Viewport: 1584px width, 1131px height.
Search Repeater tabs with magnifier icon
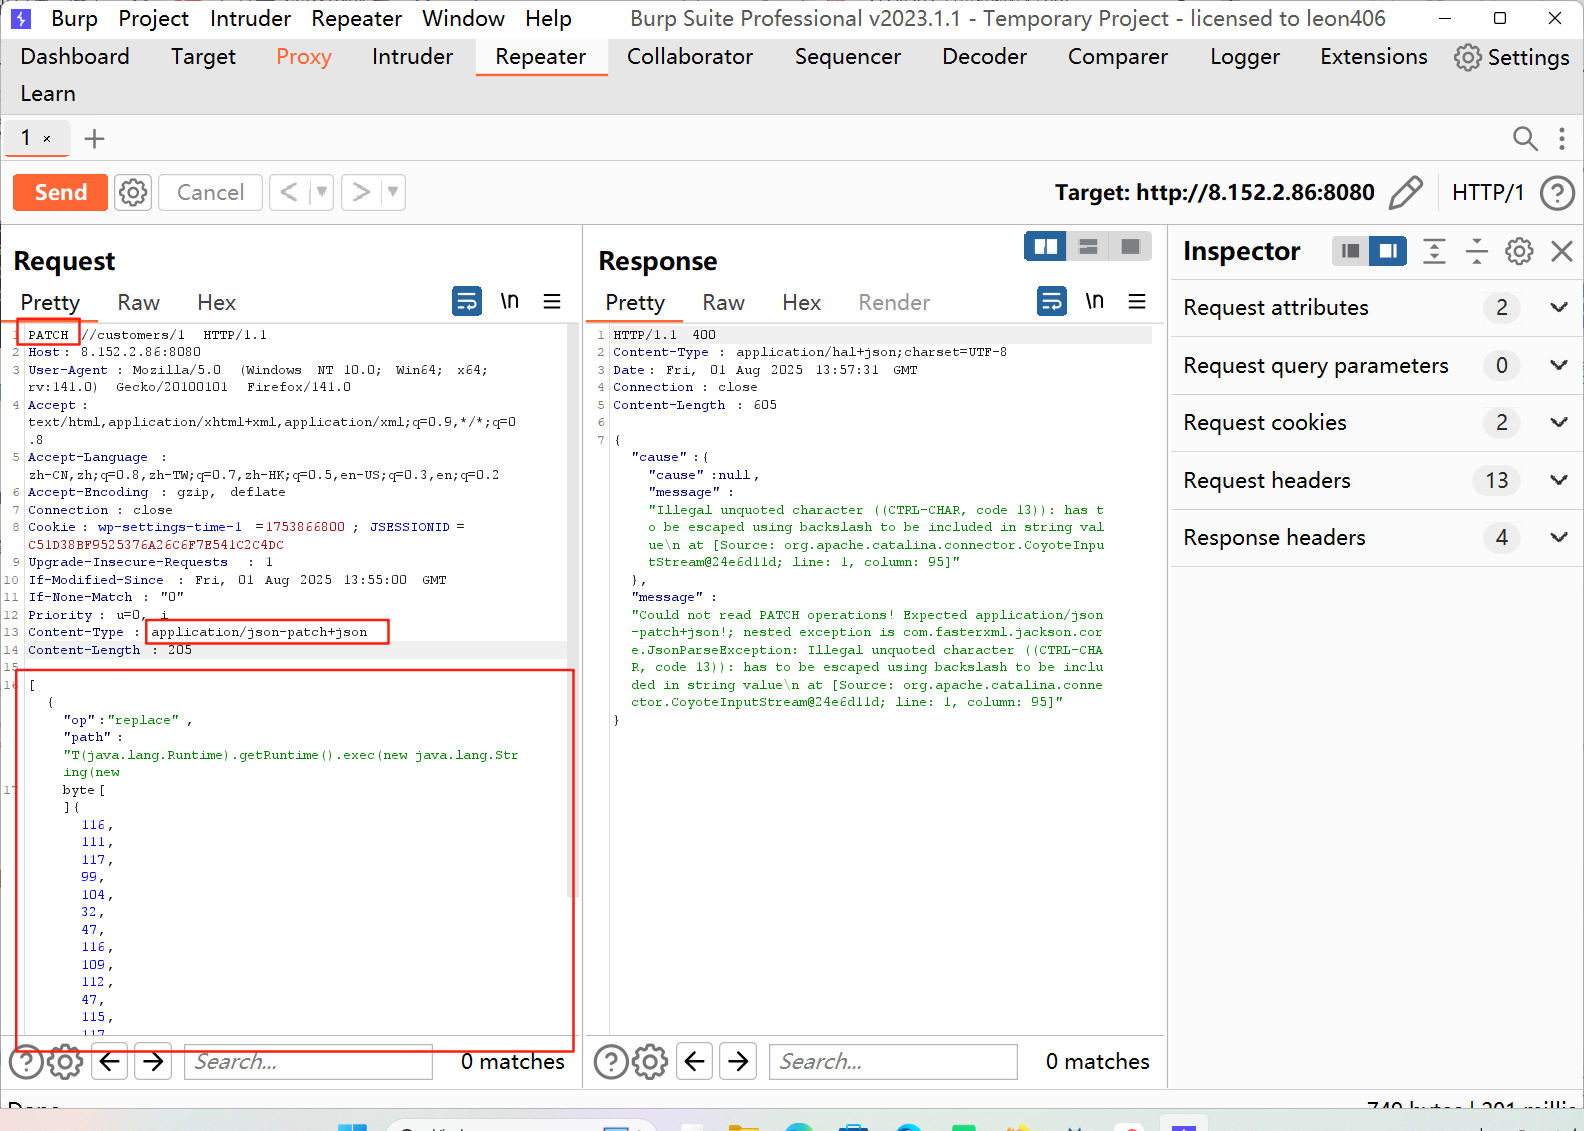(x=1525, y=138)
